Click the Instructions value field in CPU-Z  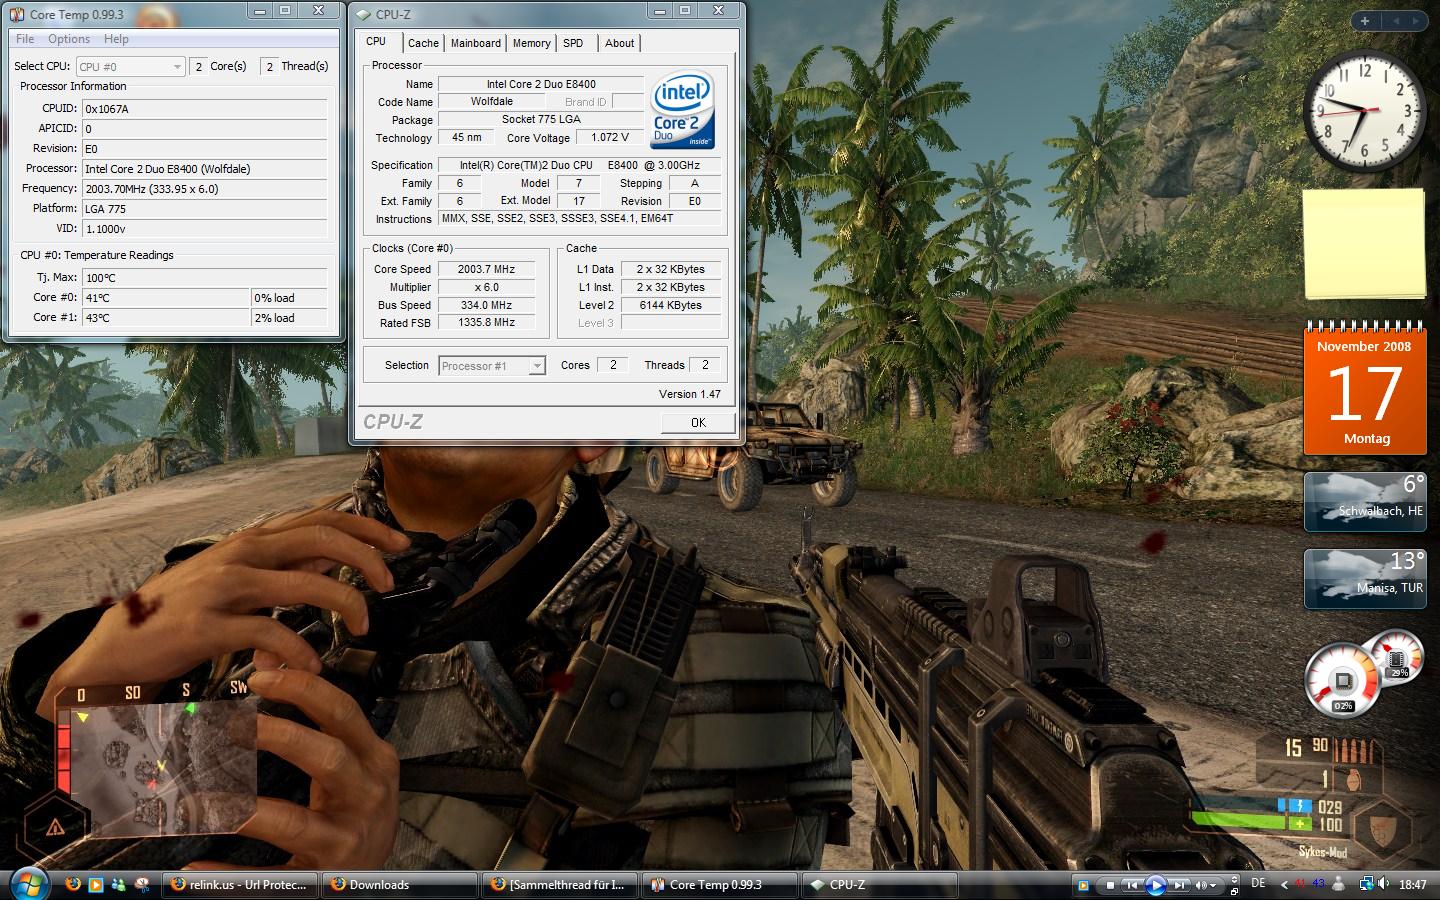(x=579, y=219)
